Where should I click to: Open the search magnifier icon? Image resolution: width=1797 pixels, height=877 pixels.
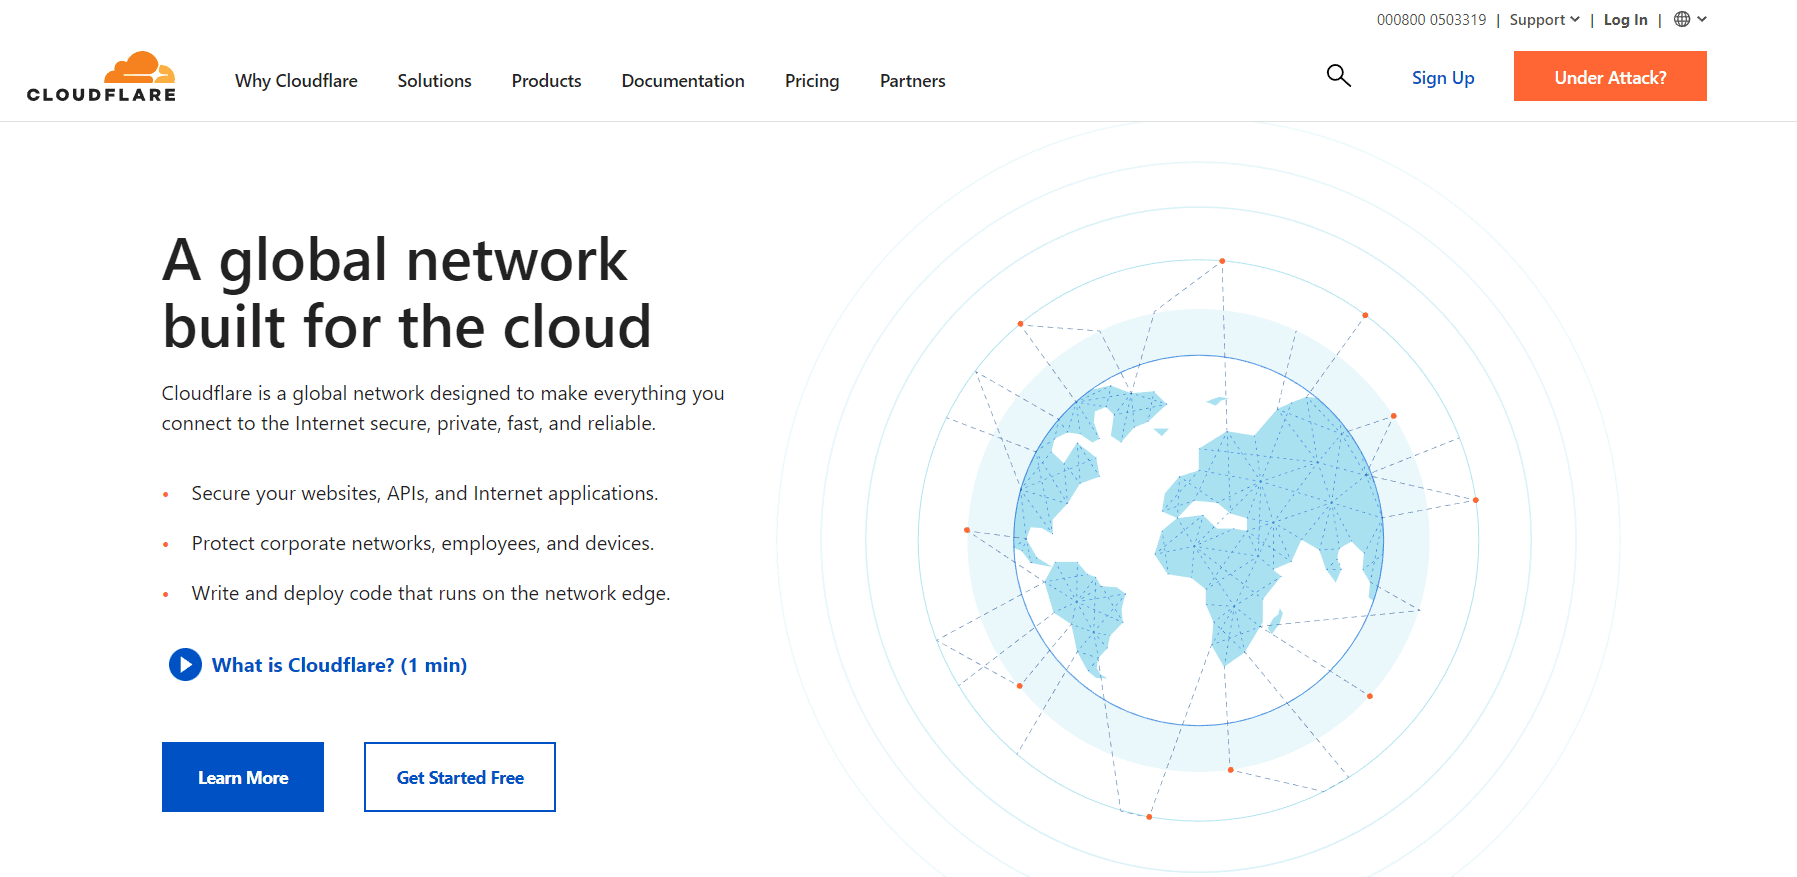click(1338, 76)
